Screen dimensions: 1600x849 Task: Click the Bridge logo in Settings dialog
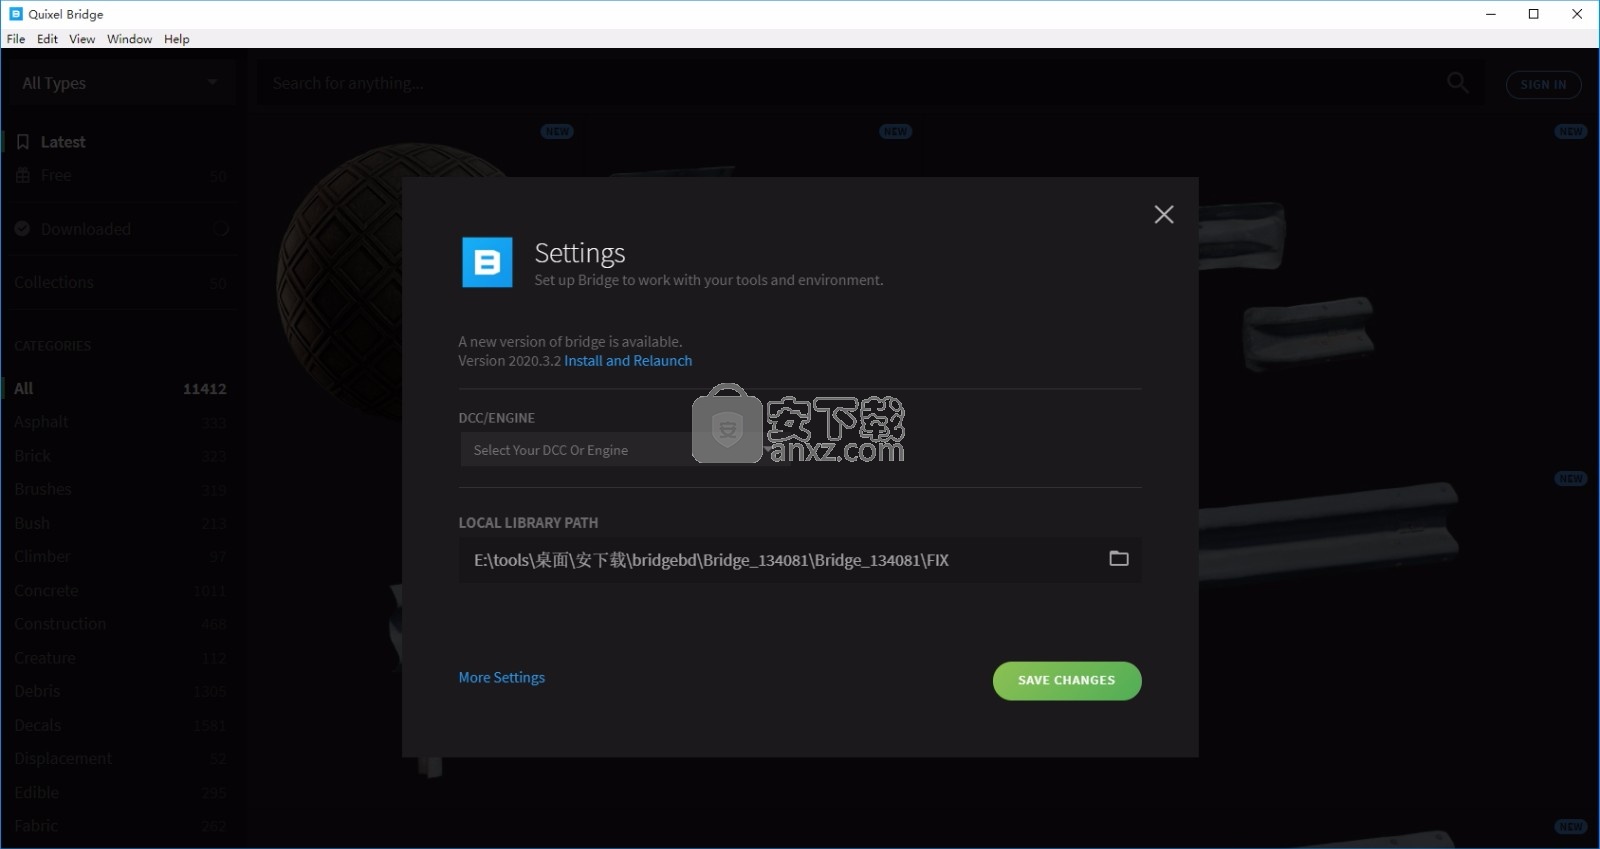coord(487,262)
